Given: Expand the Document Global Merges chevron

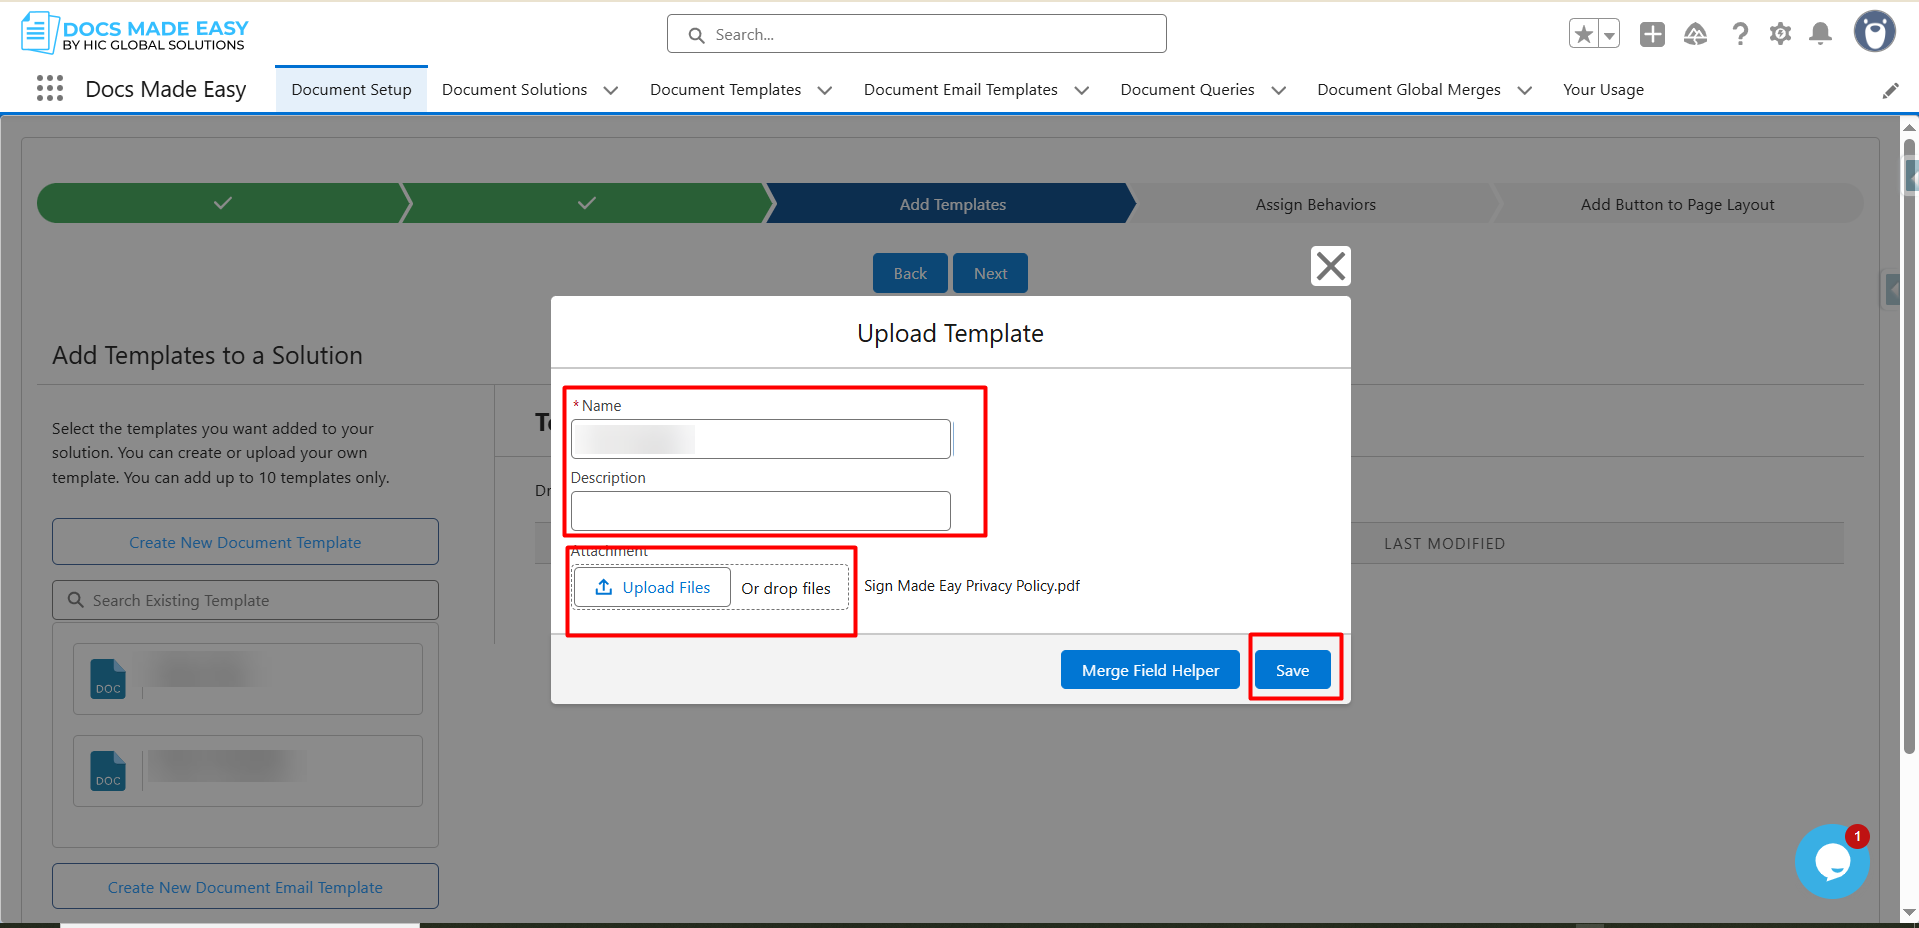Looking at the screenshot, I should point(1525,90).
